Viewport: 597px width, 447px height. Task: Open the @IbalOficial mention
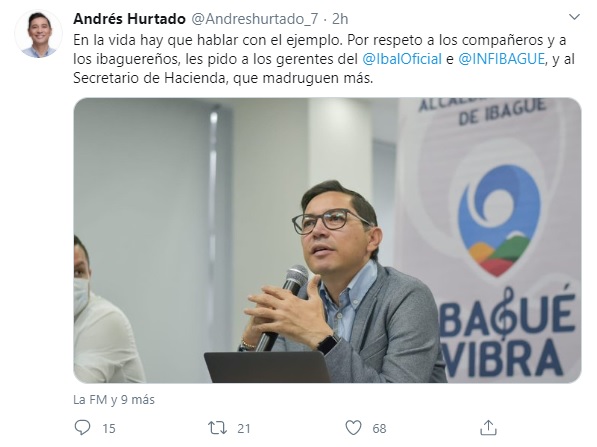pyautogui.click(x=402, y=59)
